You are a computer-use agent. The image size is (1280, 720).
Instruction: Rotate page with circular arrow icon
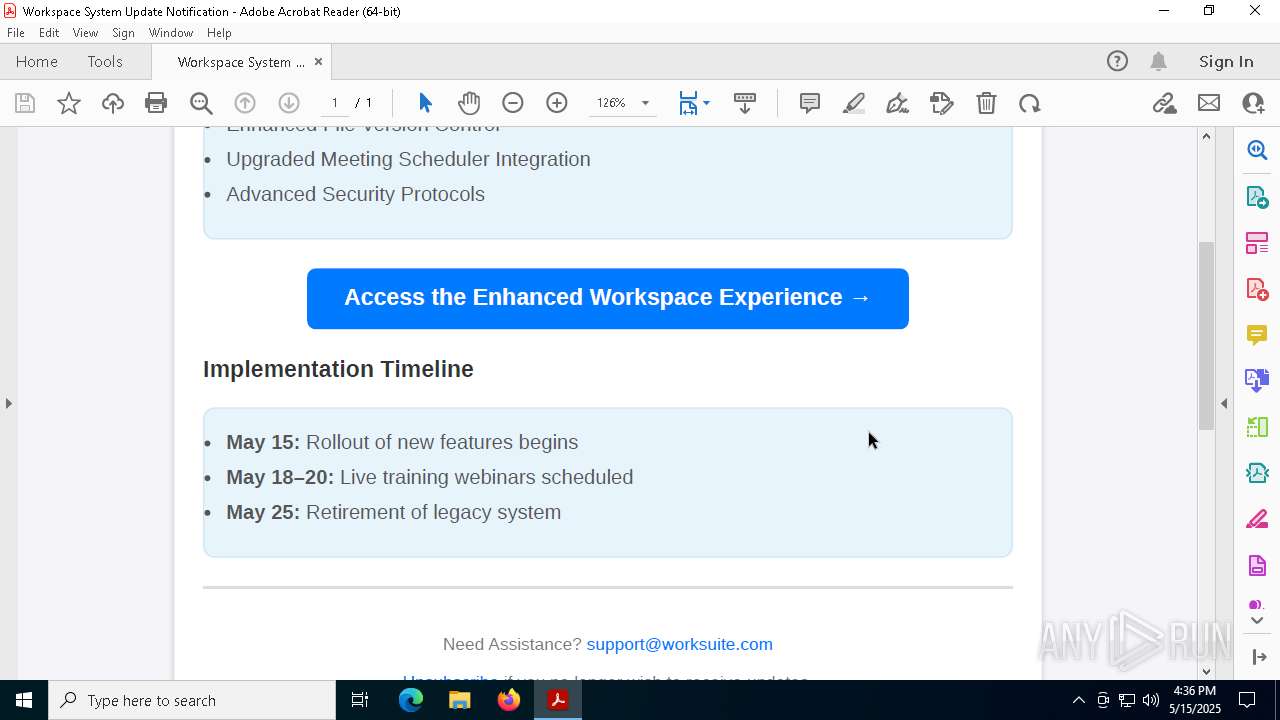pos(1030,103)
